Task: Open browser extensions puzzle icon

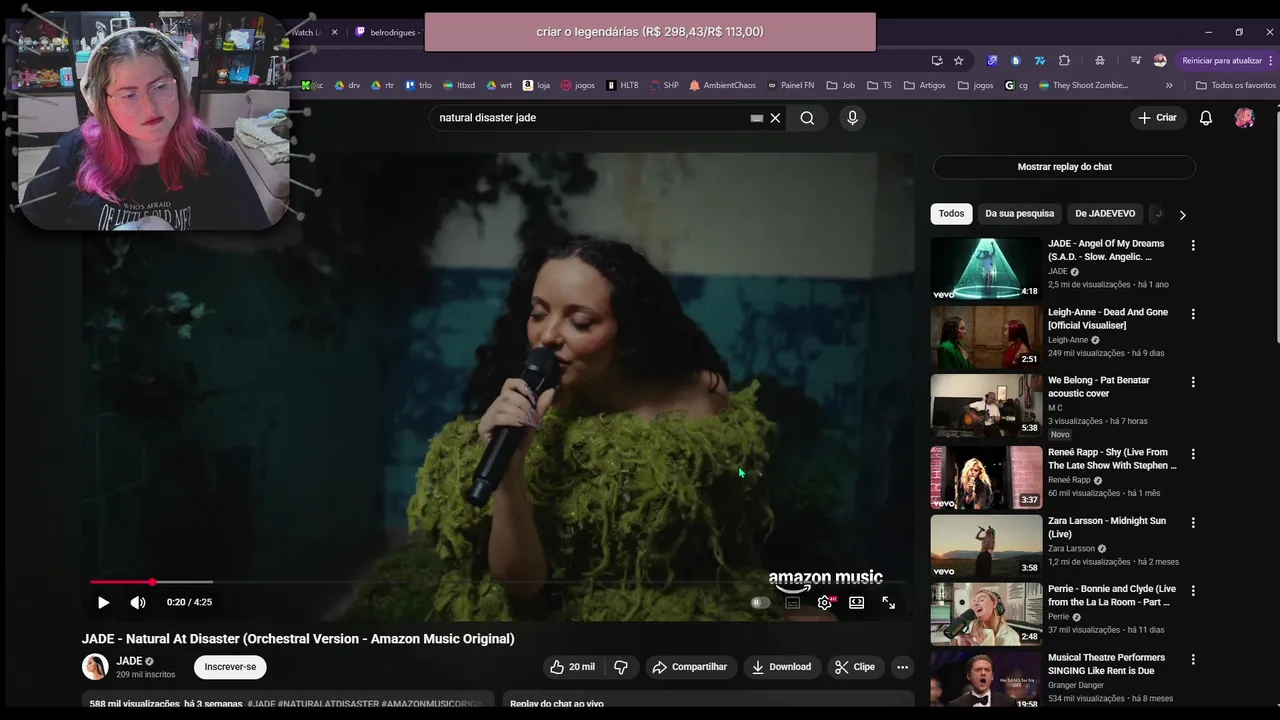Action: [x=1064, y=60]
